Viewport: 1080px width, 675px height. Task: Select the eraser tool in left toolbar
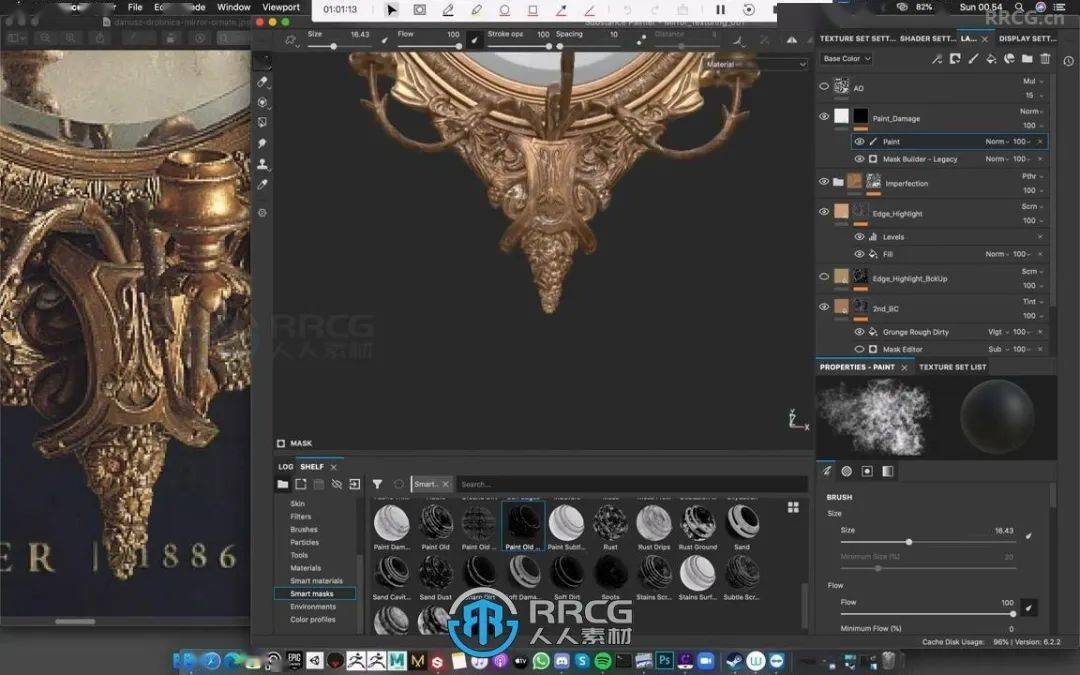(263, 82)
